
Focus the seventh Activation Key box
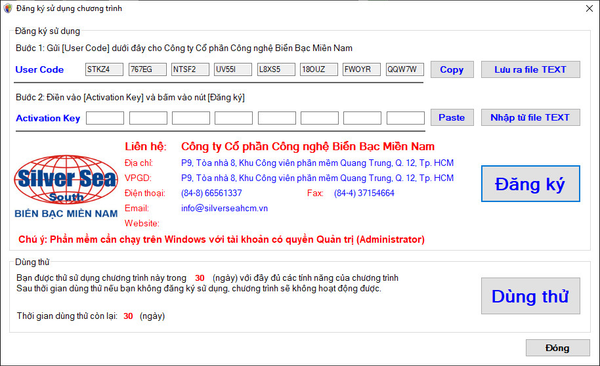pos(362,118)
